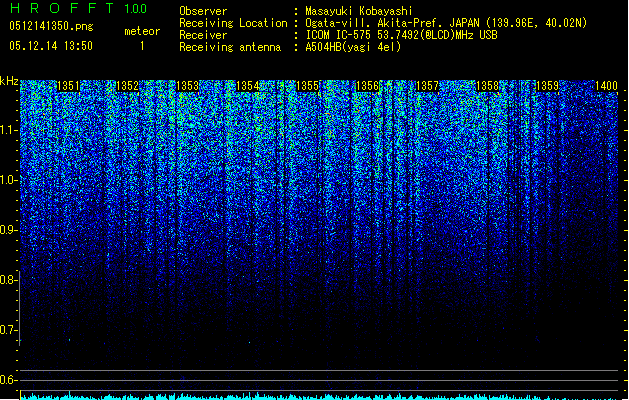Click the 1355 time marker
Viewport: 629px width, 400px height.
[x=307, y=86]
